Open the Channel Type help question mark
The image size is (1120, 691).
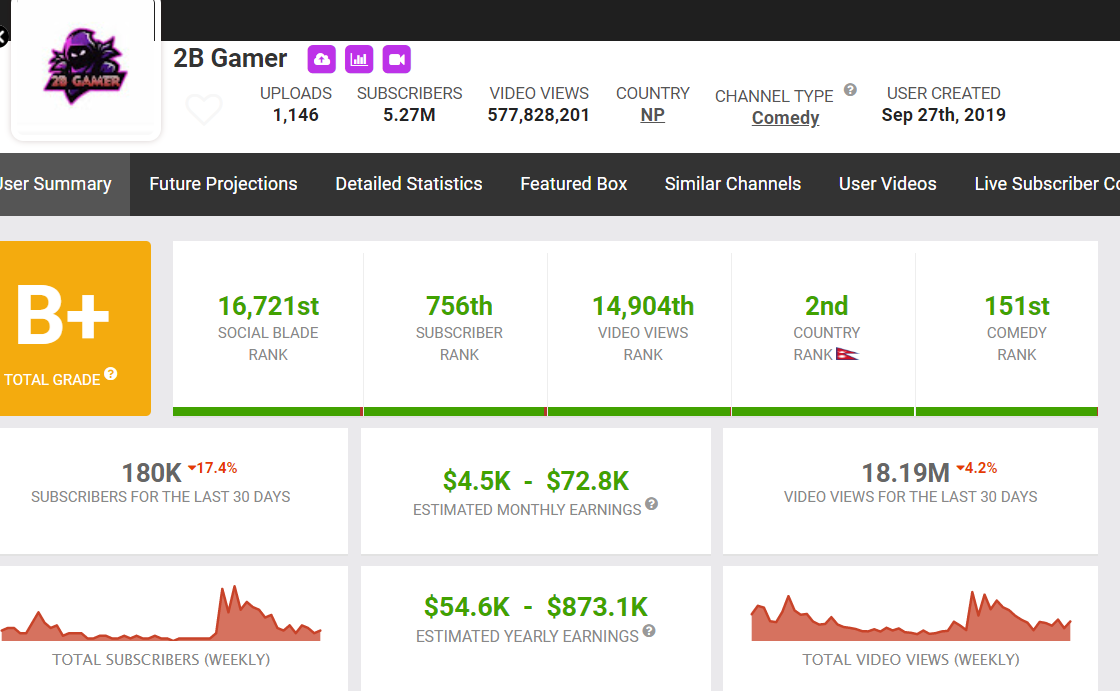coord(850,90)
